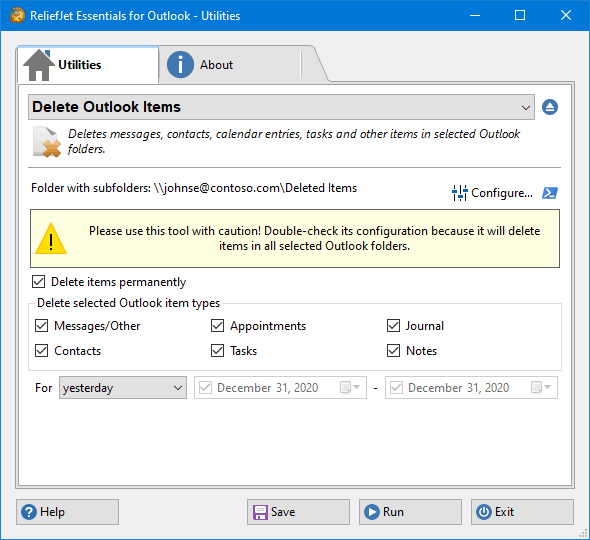
Task: Click the Run button
Action: click(x=410, y=512)
